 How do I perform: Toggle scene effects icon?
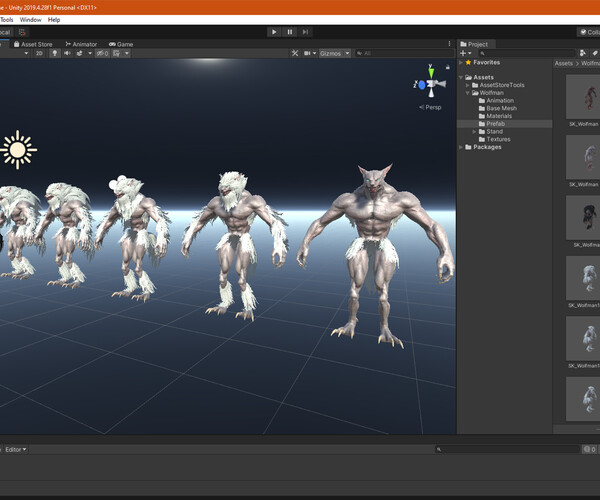[x=80, y=54]
